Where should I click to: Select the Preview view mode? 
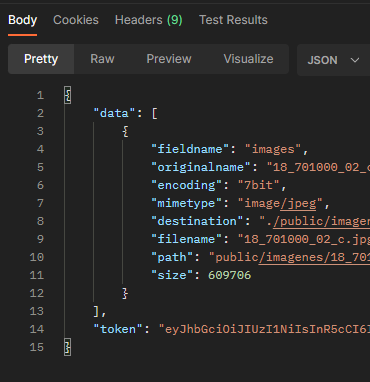tap(169, 59)
